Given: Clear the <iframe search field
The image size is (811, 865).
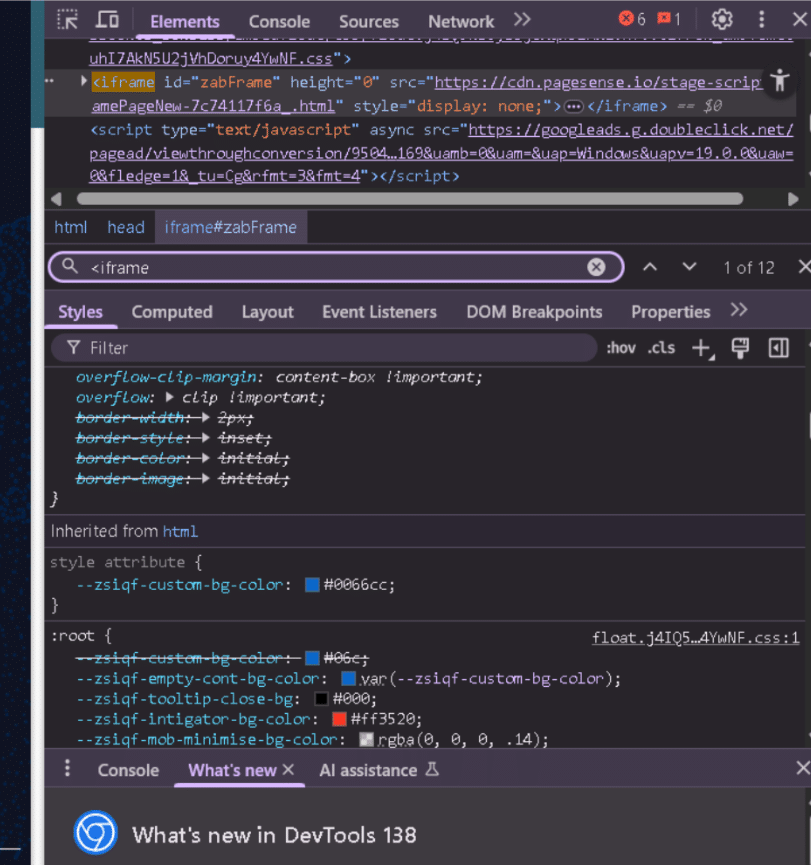Looking at the screenshot, I should 596,267.
